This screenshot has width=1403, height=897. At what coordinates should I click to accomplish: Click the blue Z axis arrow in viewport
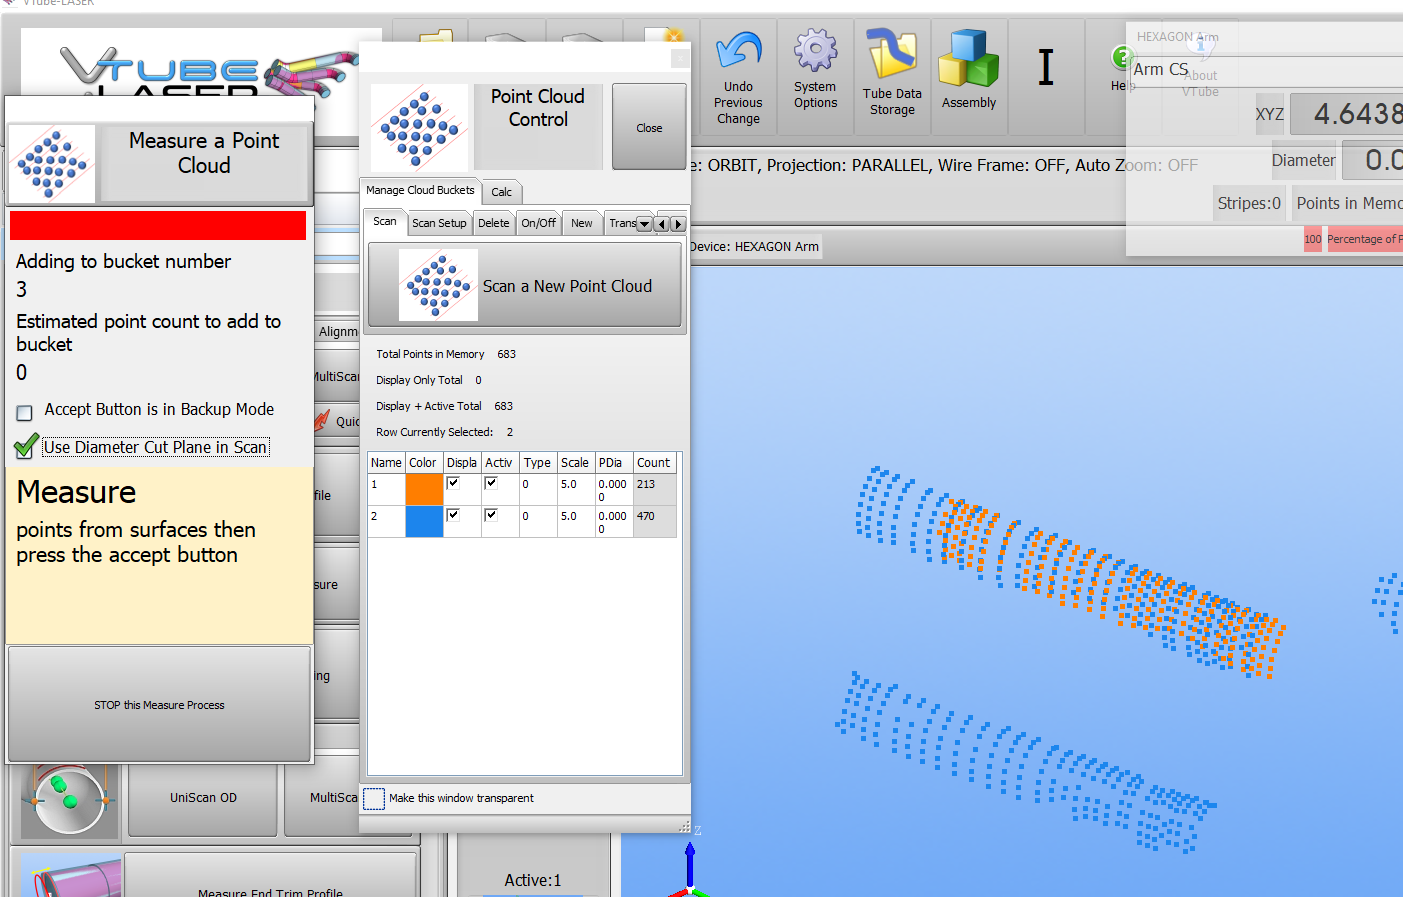(x=690, y=865)
